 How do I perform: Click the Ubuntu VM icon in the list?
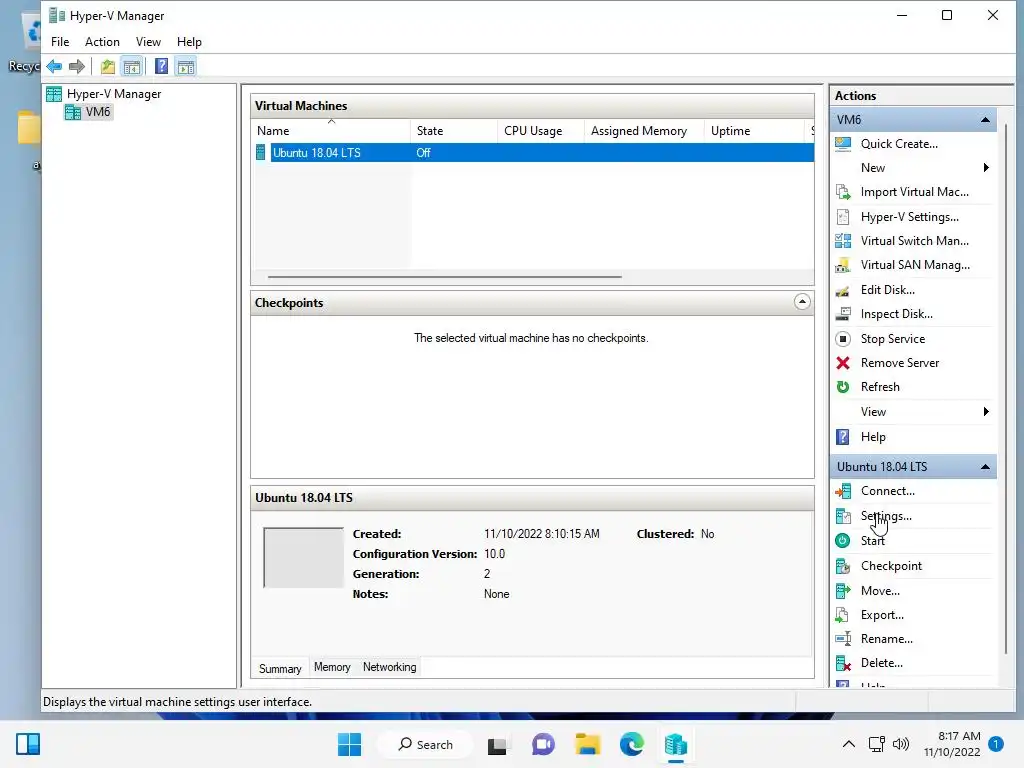[261, 153]
